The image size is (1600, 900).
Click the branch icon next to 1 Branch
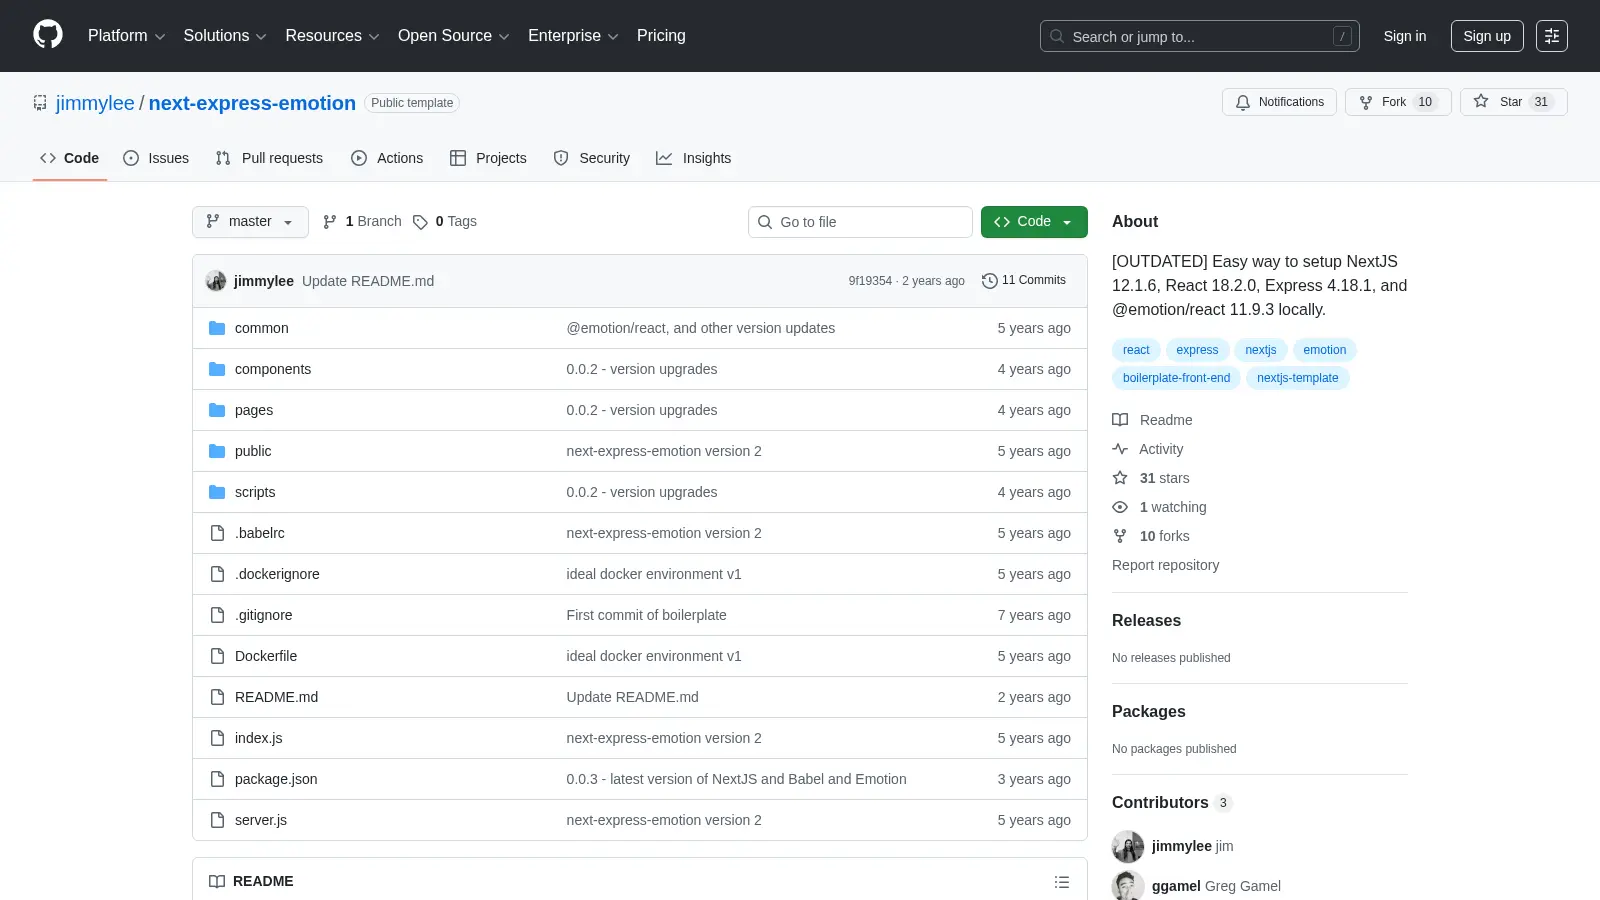330,222
